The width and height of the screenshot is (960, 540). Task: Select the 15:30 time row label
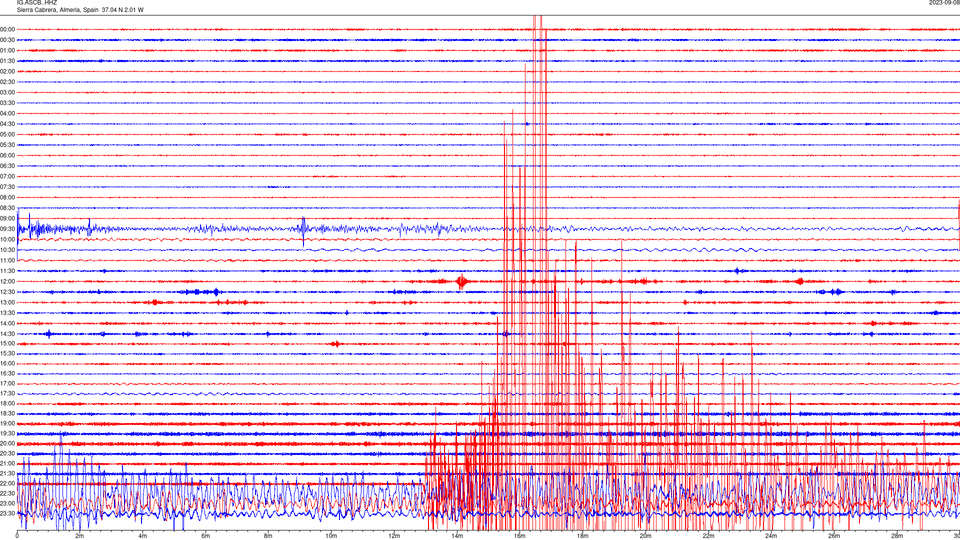click(x=7, y=353)
